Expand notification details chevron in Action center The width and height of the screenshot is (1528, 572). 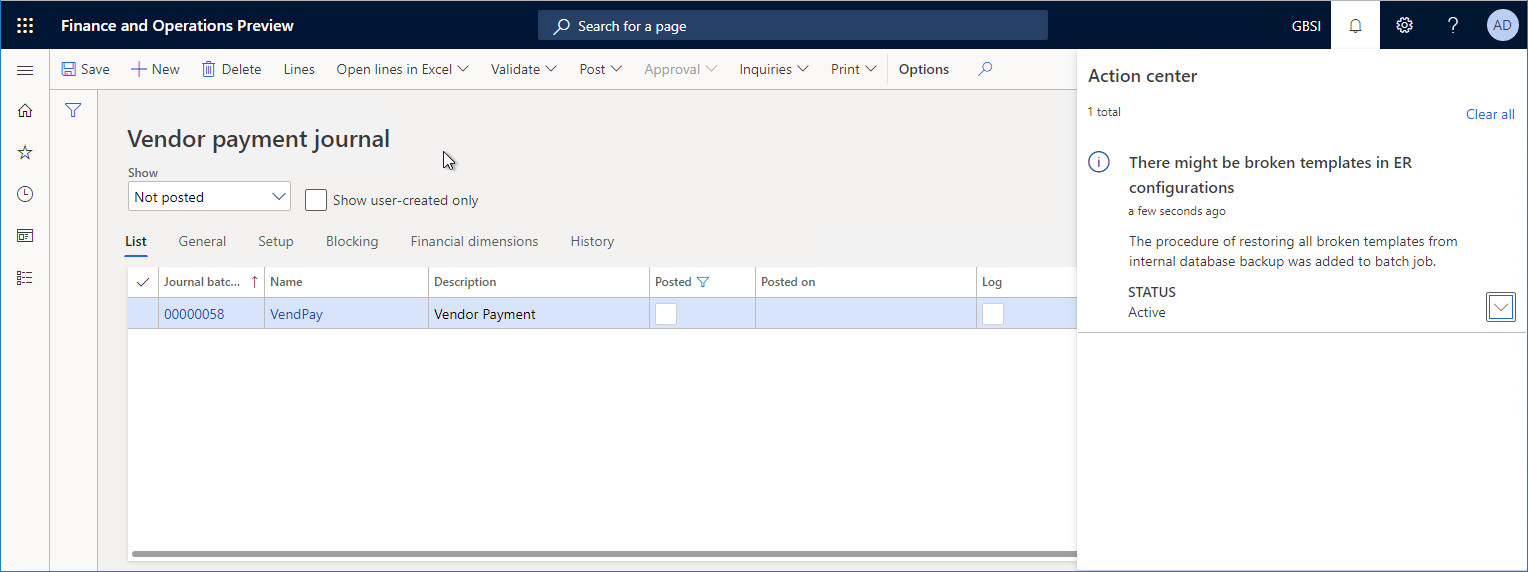point(1501,308)
